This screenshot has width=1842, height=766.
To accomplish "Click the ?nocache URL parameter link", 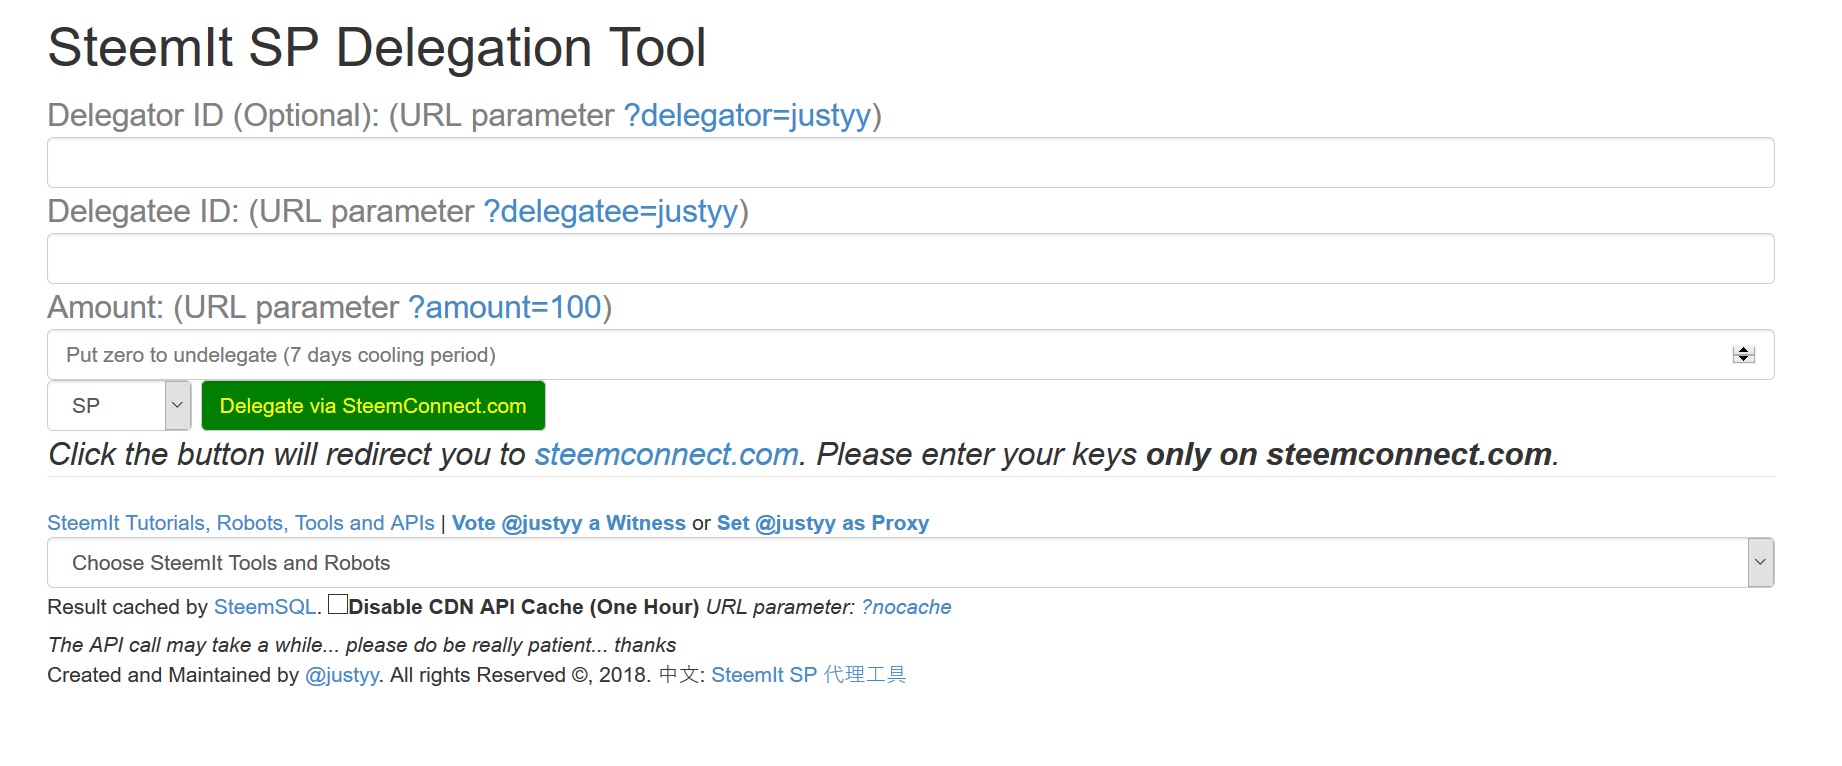I will tap(906, 607).
